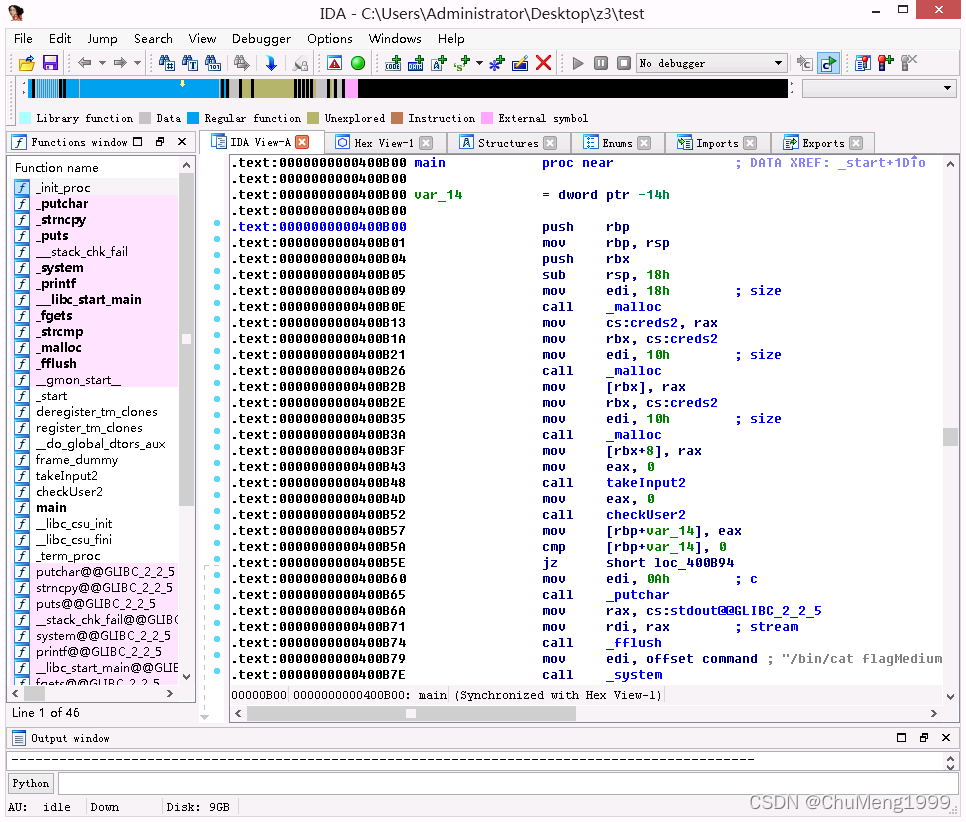This screenshot has height=822, width=966.
Task: Jump back with the left arrow icon
Action: [x=85, y=63]
